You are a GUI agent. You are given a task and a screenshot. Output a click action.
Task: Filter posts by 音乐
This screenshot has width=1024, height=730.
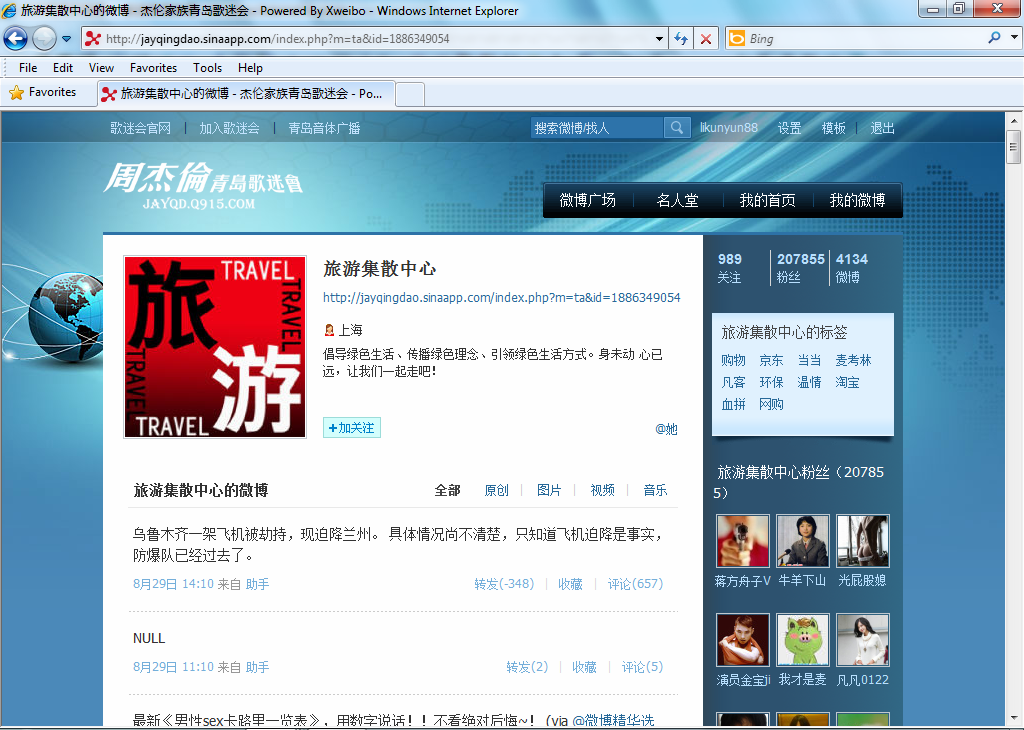pos(655,490)
